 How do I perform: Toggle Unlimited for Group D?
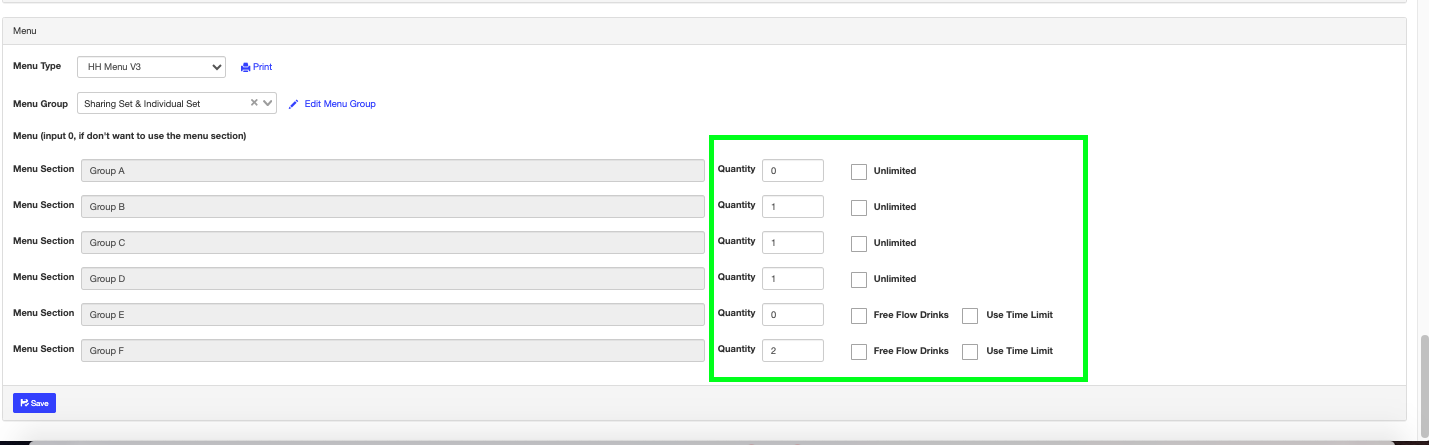[859, 279]
